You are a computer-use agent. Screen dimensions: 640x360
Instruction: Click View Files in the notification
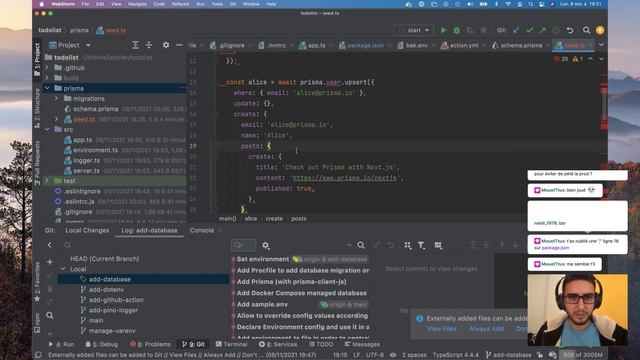442,329
